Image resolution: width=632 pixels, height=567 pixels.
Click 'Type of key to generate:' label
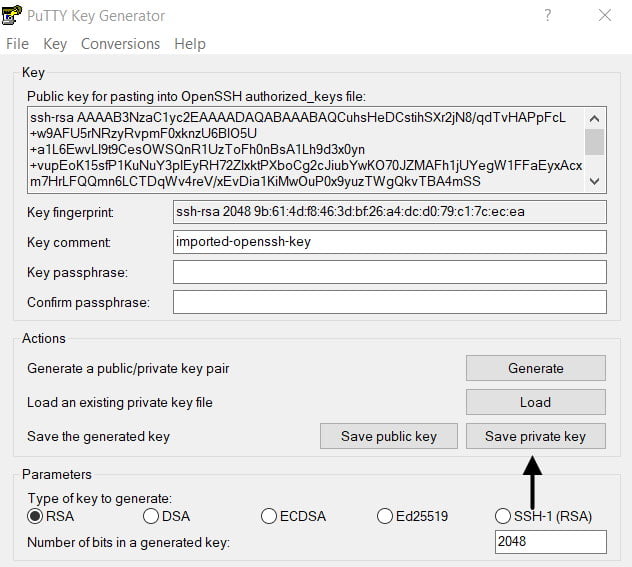[x=100, y=498]
